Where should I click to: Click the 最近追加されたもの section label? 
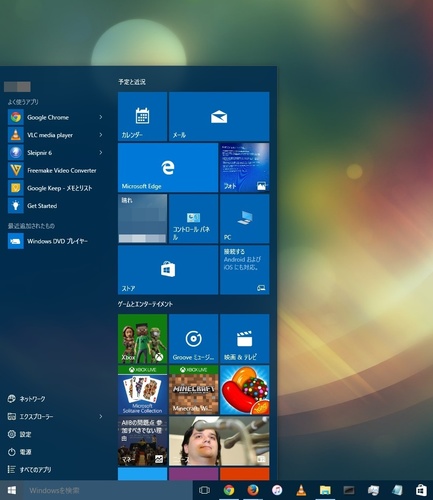pyautogui.click(x=31, y=226)
